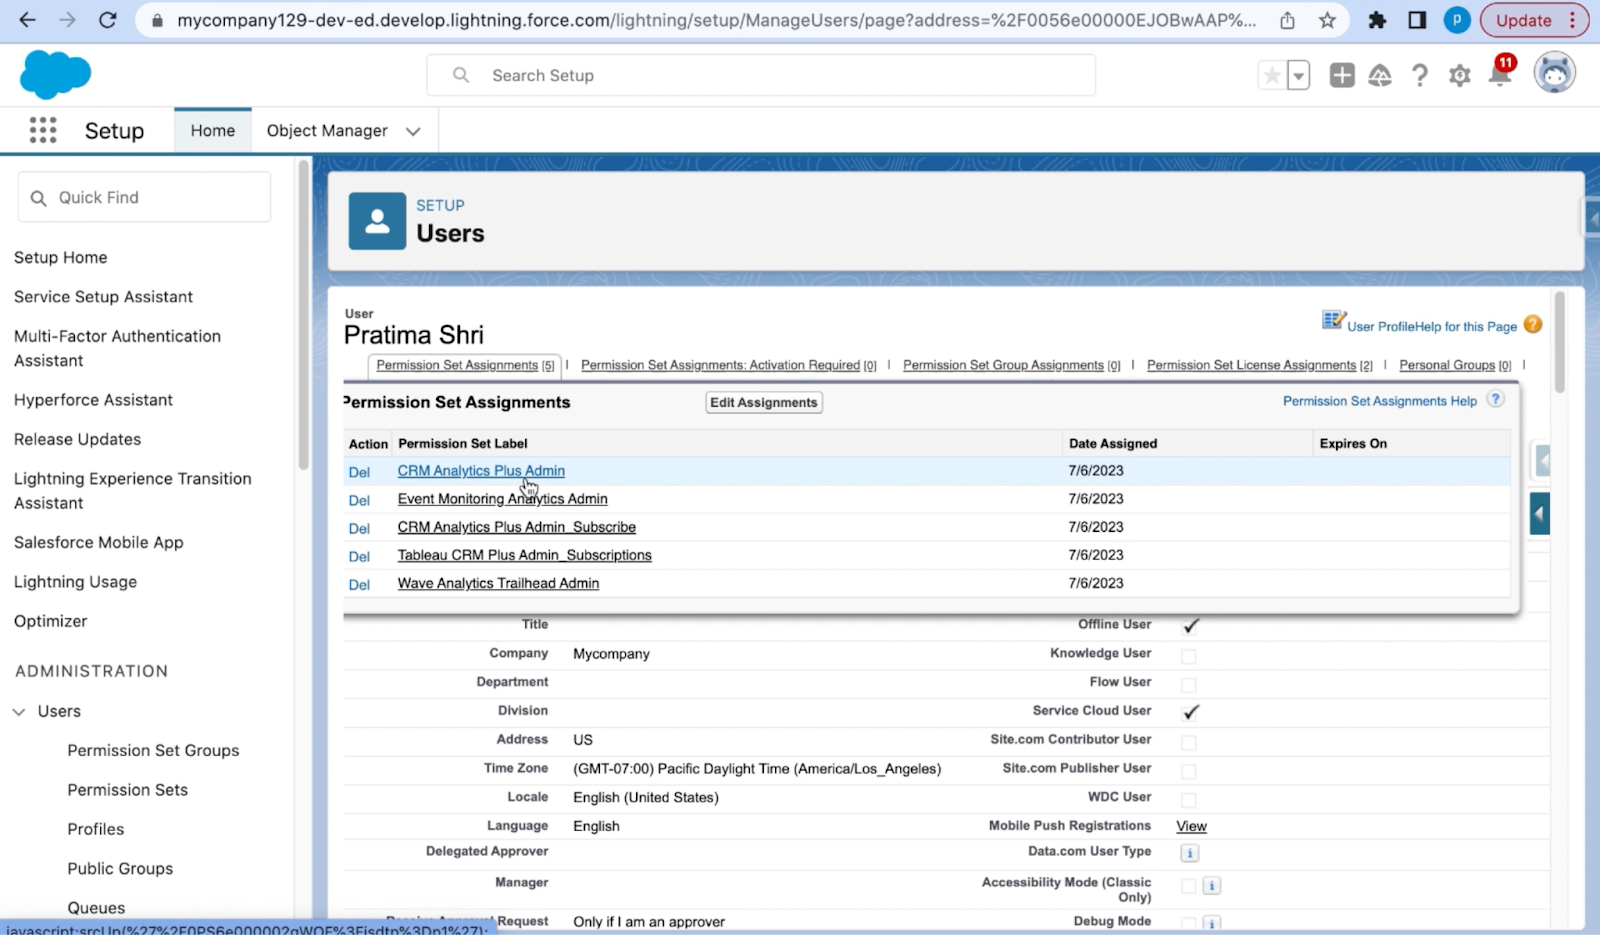
Task: Click the Quick Find search box
Action: [143, 197]
